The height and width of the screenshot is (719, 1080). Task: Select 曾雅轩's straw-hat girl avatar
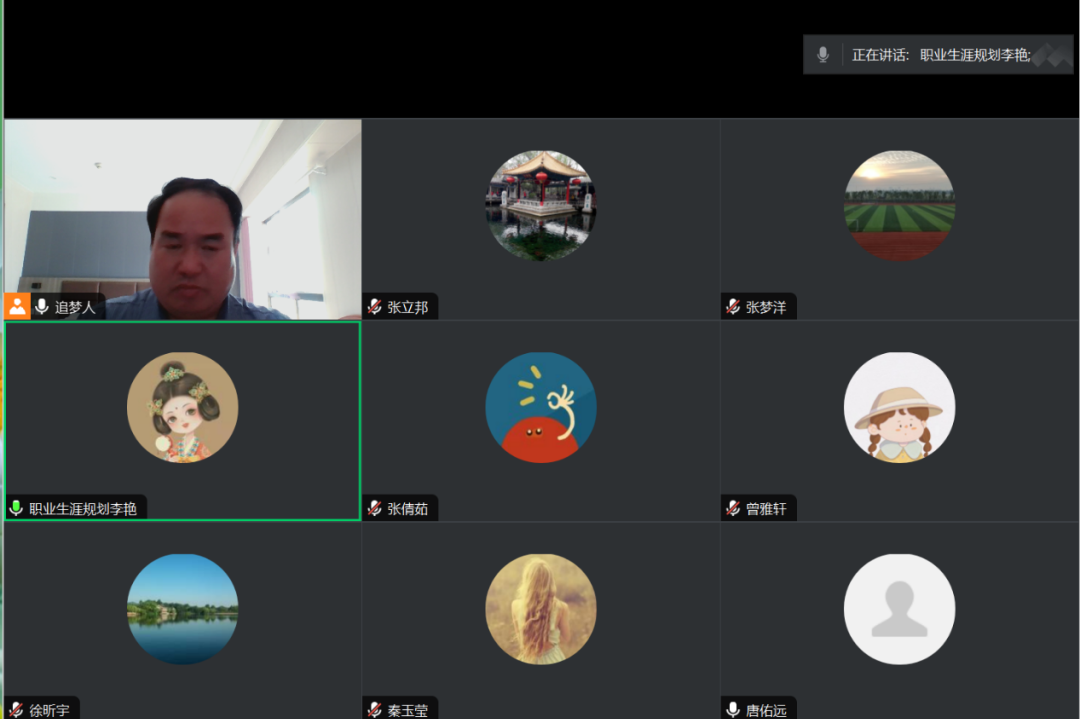pos(899,407)
